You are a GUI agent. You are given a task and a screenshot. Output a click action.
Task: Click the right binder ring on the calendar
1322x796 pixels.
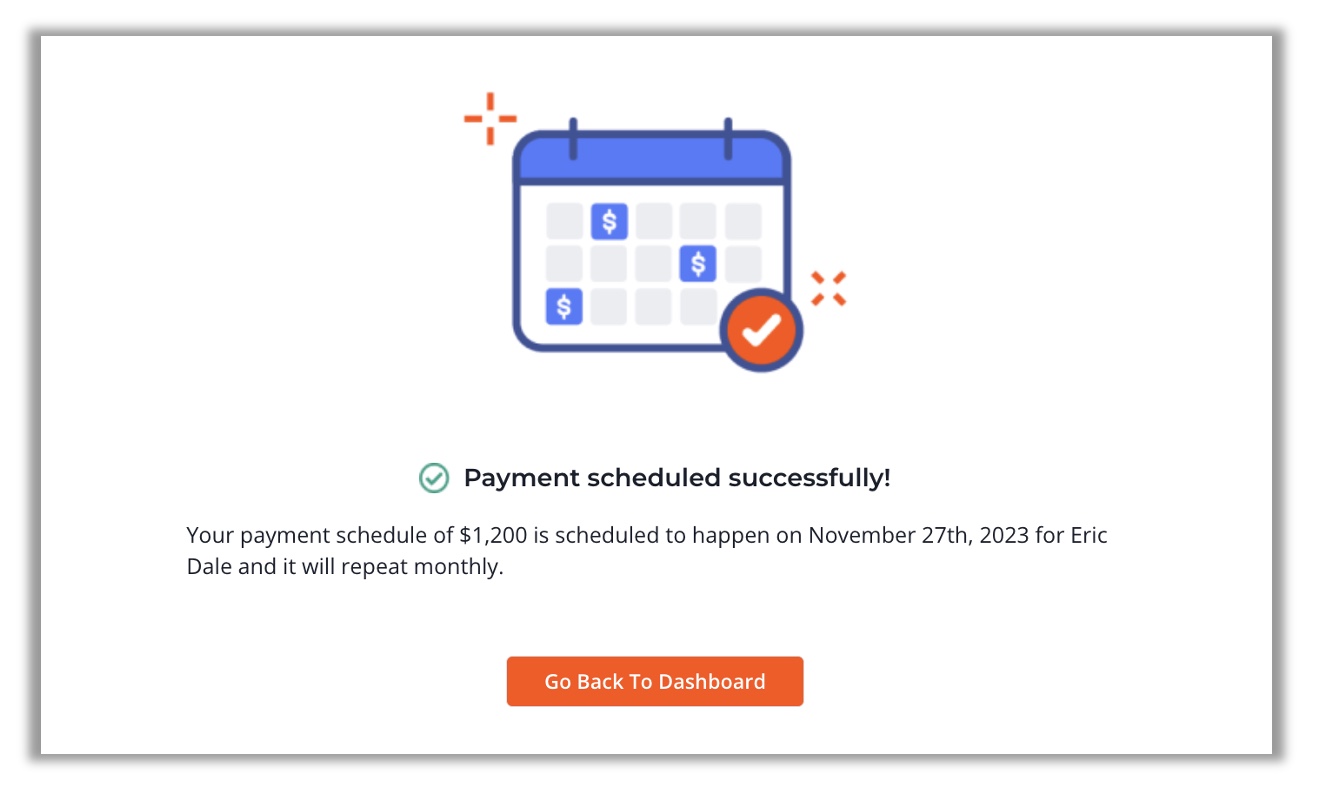click(x=728, y=139)
